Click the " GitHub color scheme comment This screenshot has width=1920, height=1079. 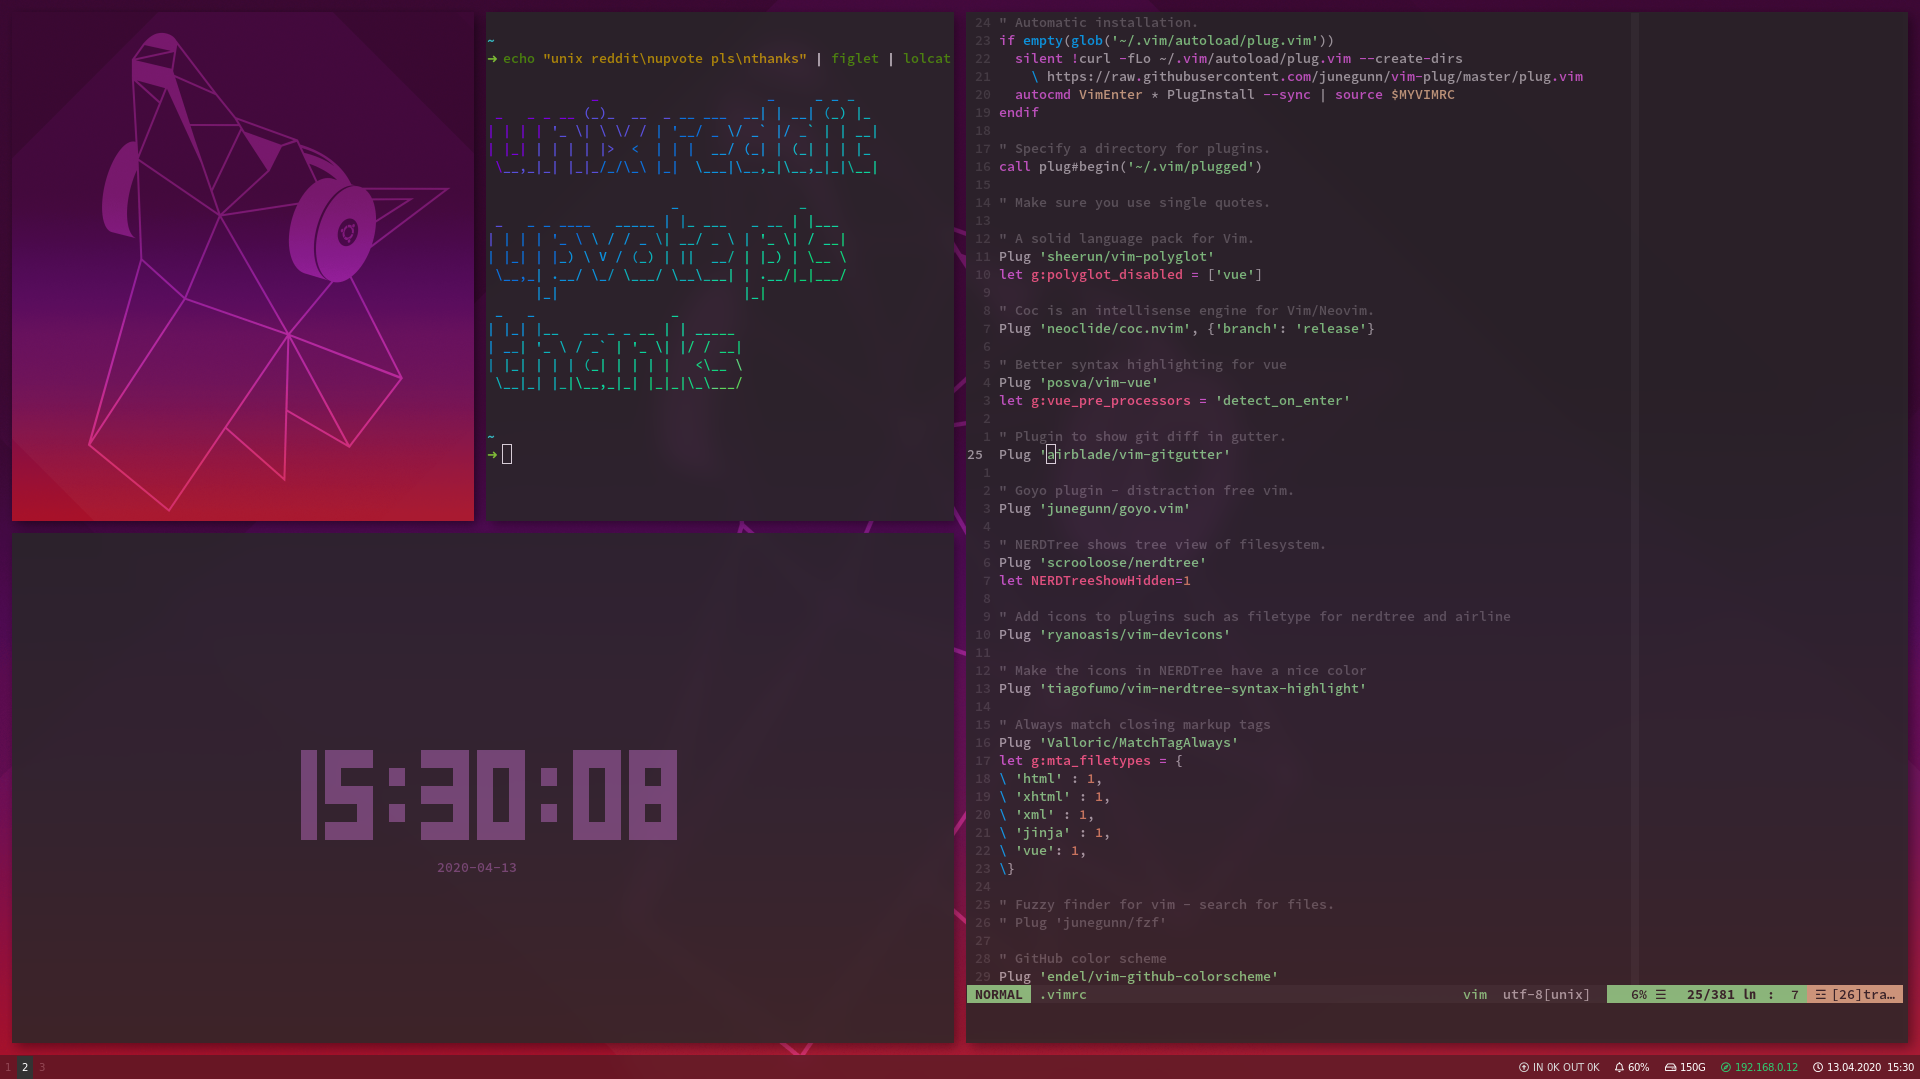[1083, 958]
